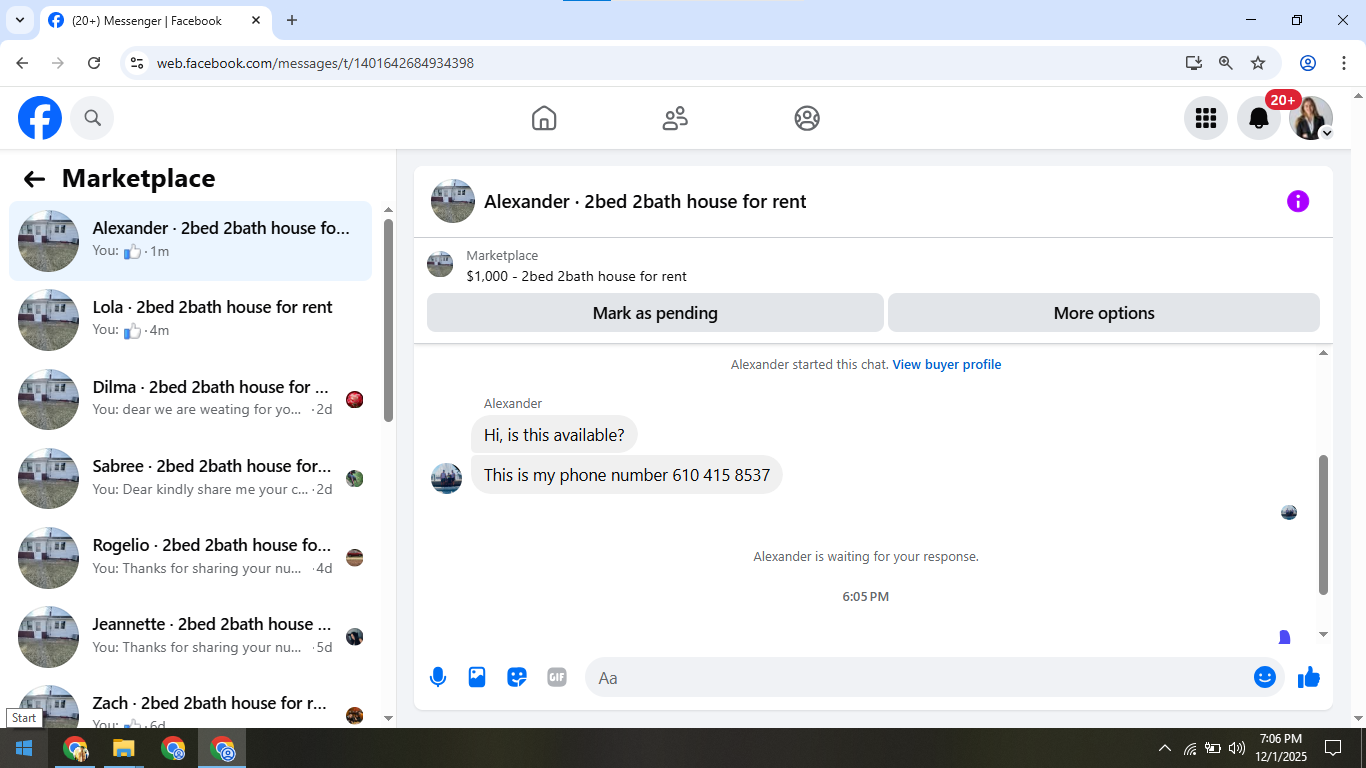
Task: Reload the page
Action: click(x=94, y=63)
